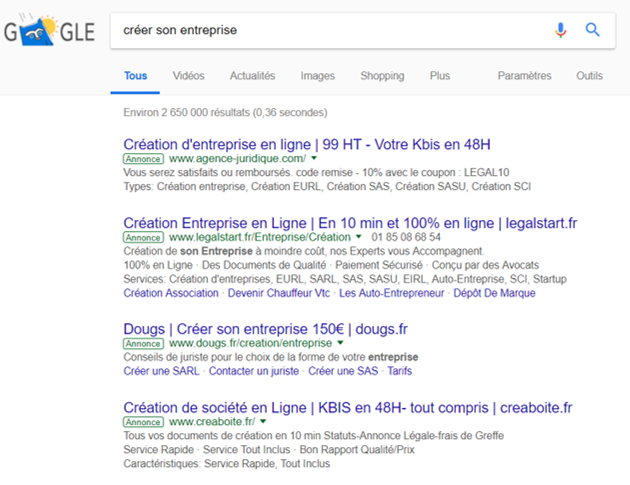
Task: Click phone number 01 85 08 68 54
Action: click(406, 237)
